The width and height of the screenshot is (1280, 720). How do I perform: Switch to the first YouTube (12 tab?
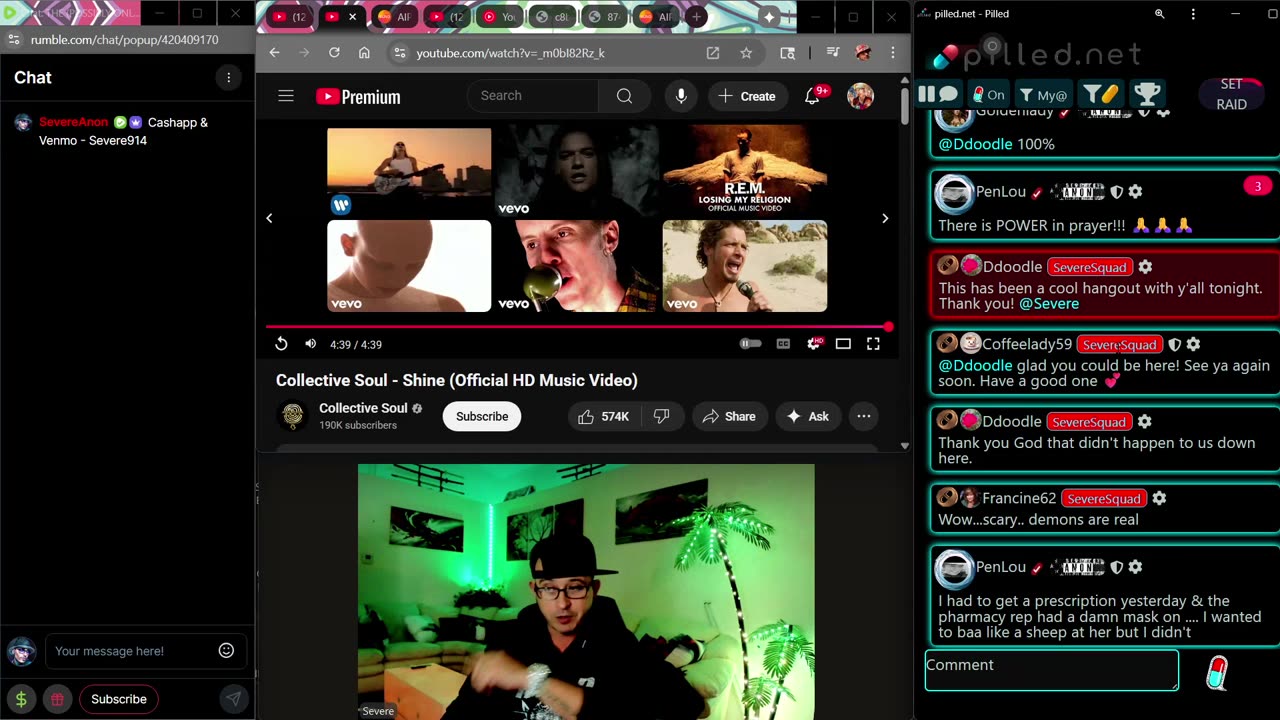pos(289,16)
